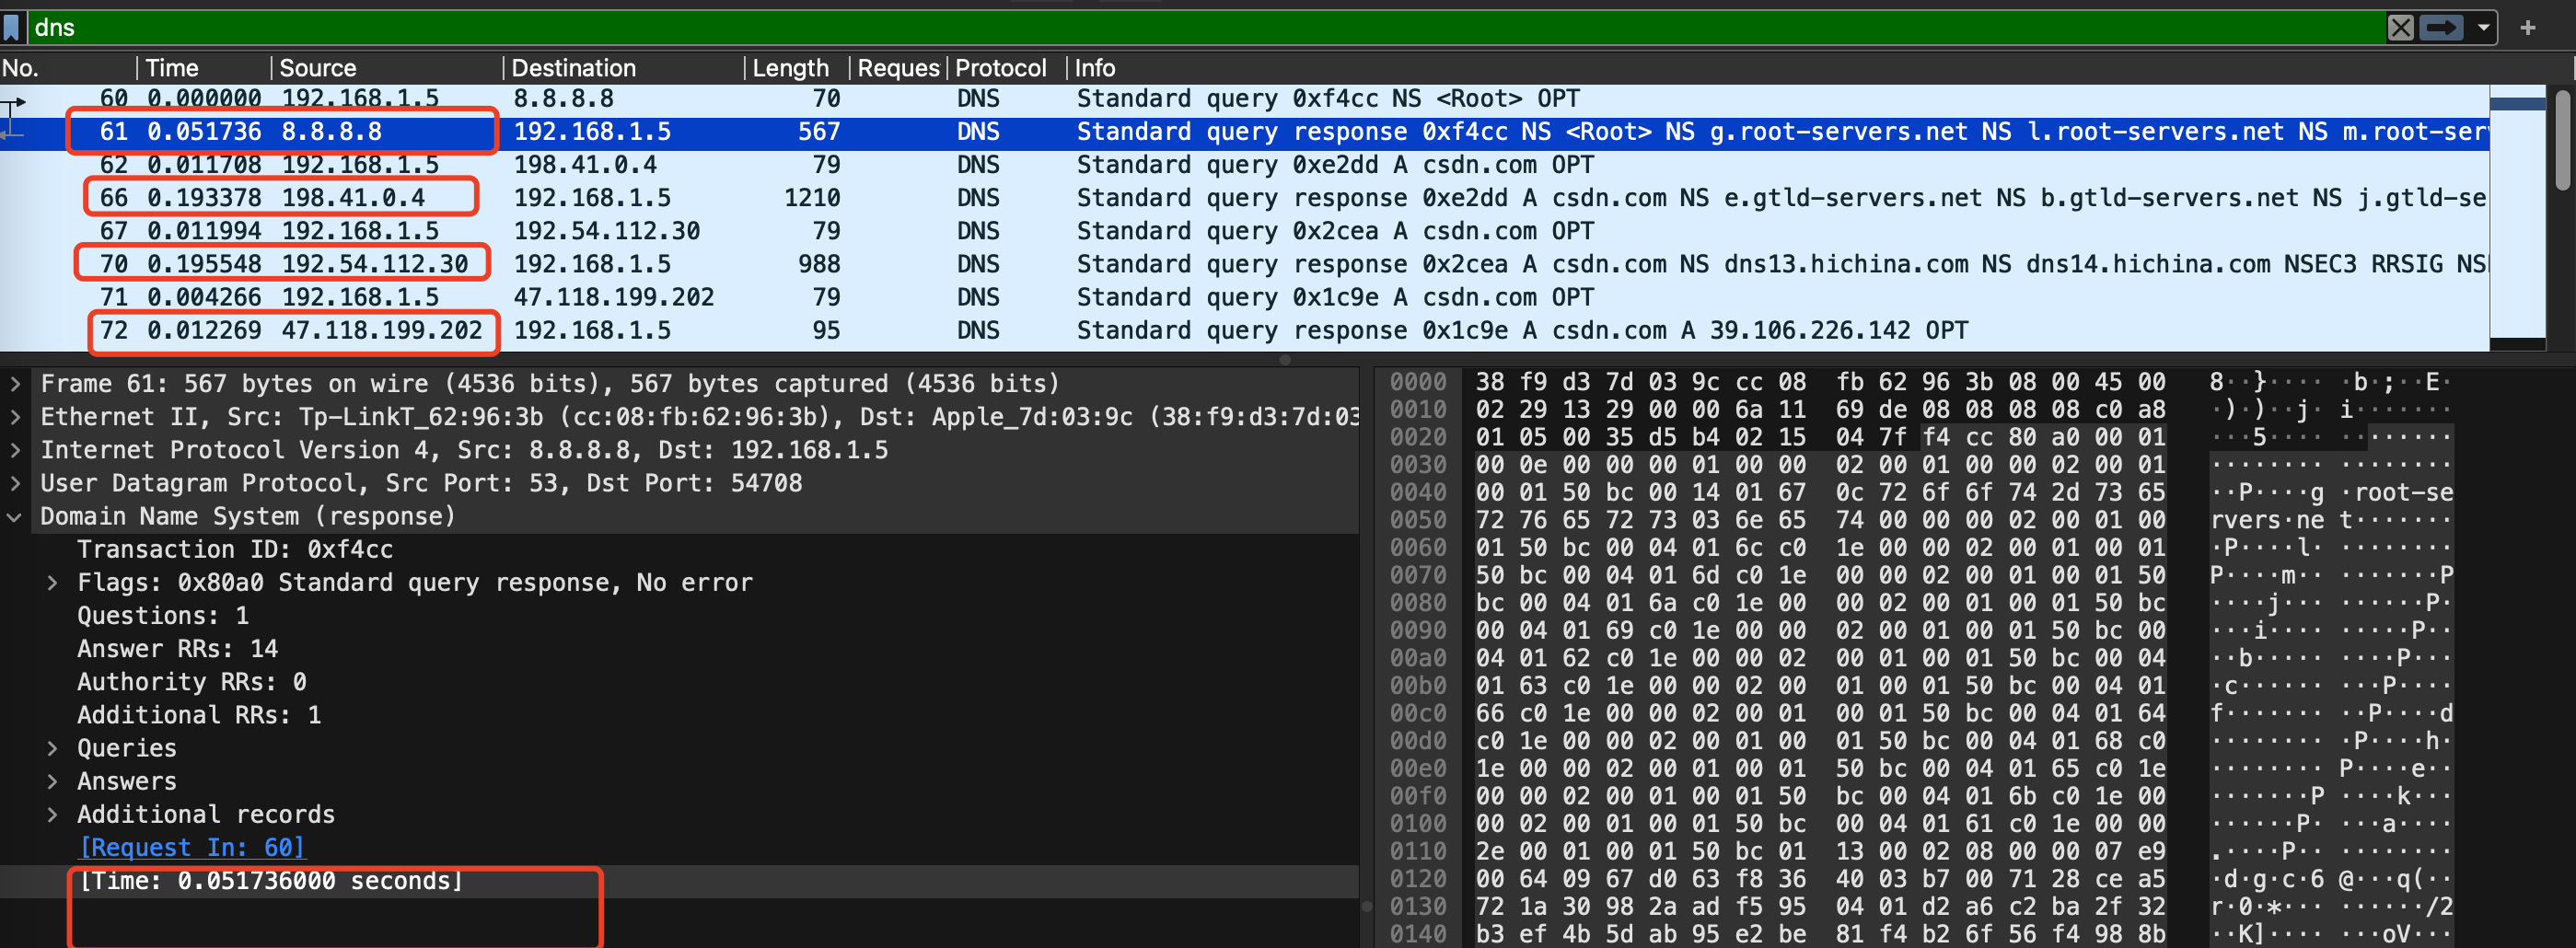
Task: Expand the Queries node
Action: point(52,748)
